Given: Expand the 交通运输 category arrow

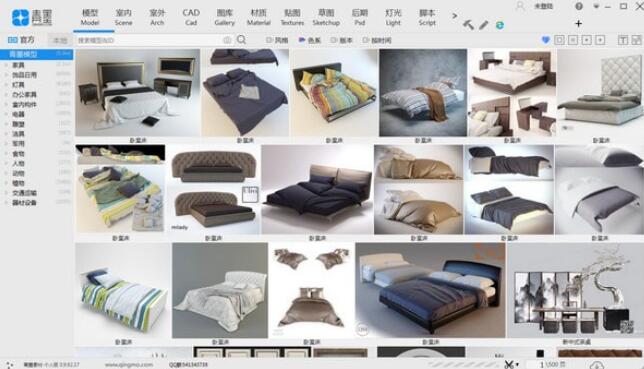Looking at the screenshot, I should tap(6, 193).
